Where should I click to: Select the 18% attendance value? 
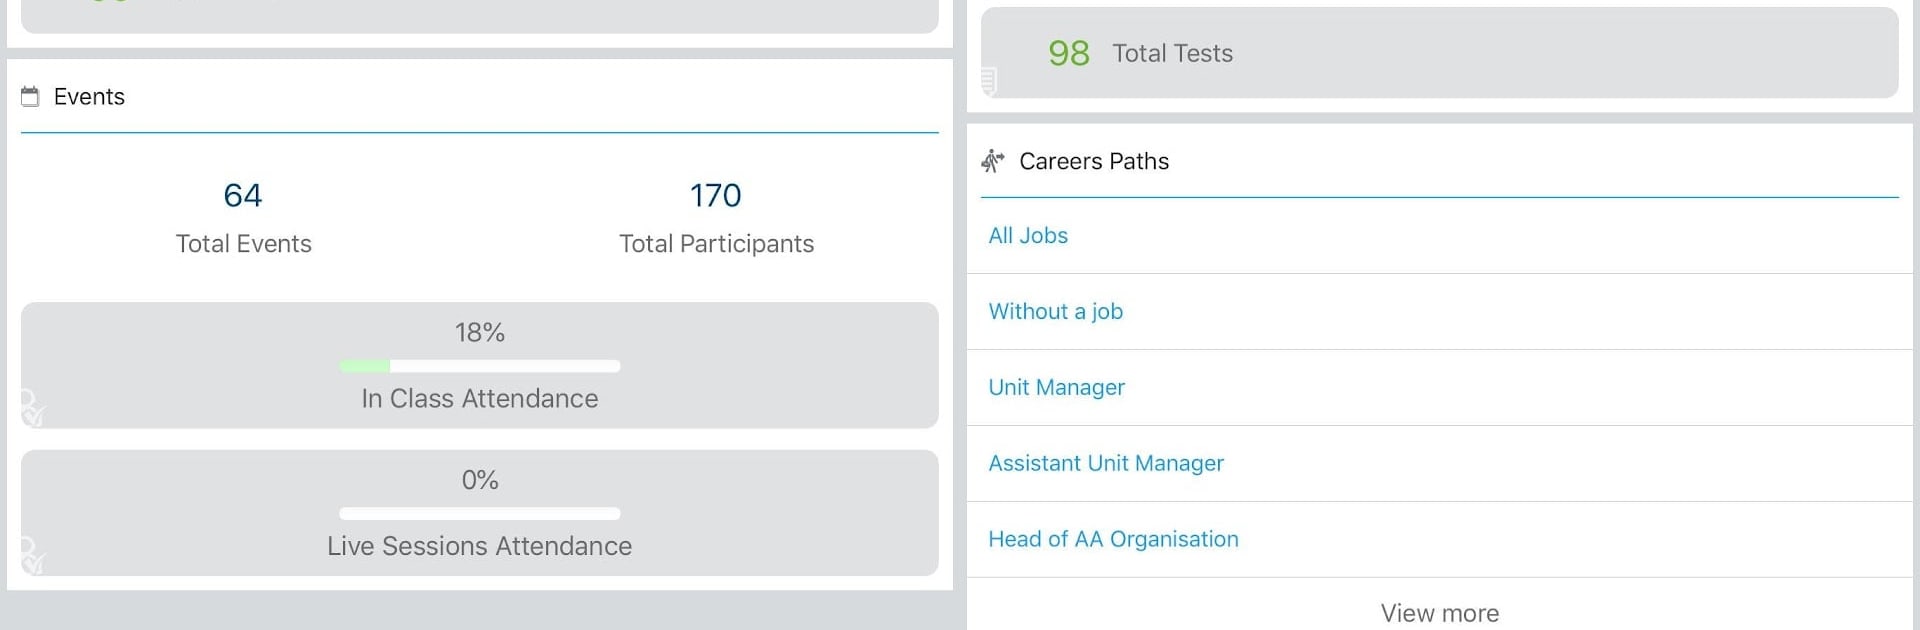(x=480, y=332)
